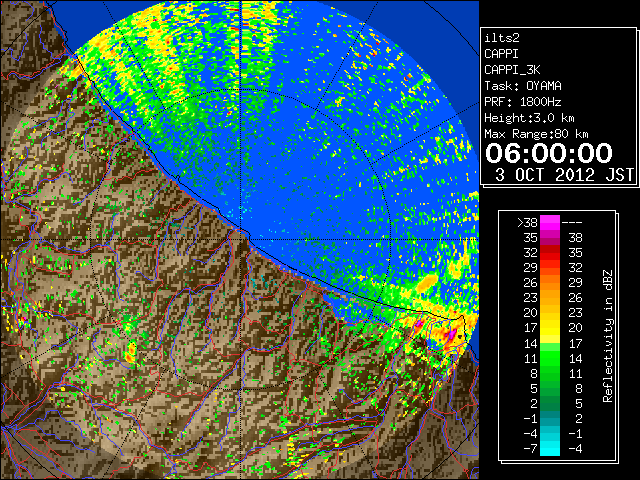Select the date 3 OCT 2012 JST

coord(564,175)
